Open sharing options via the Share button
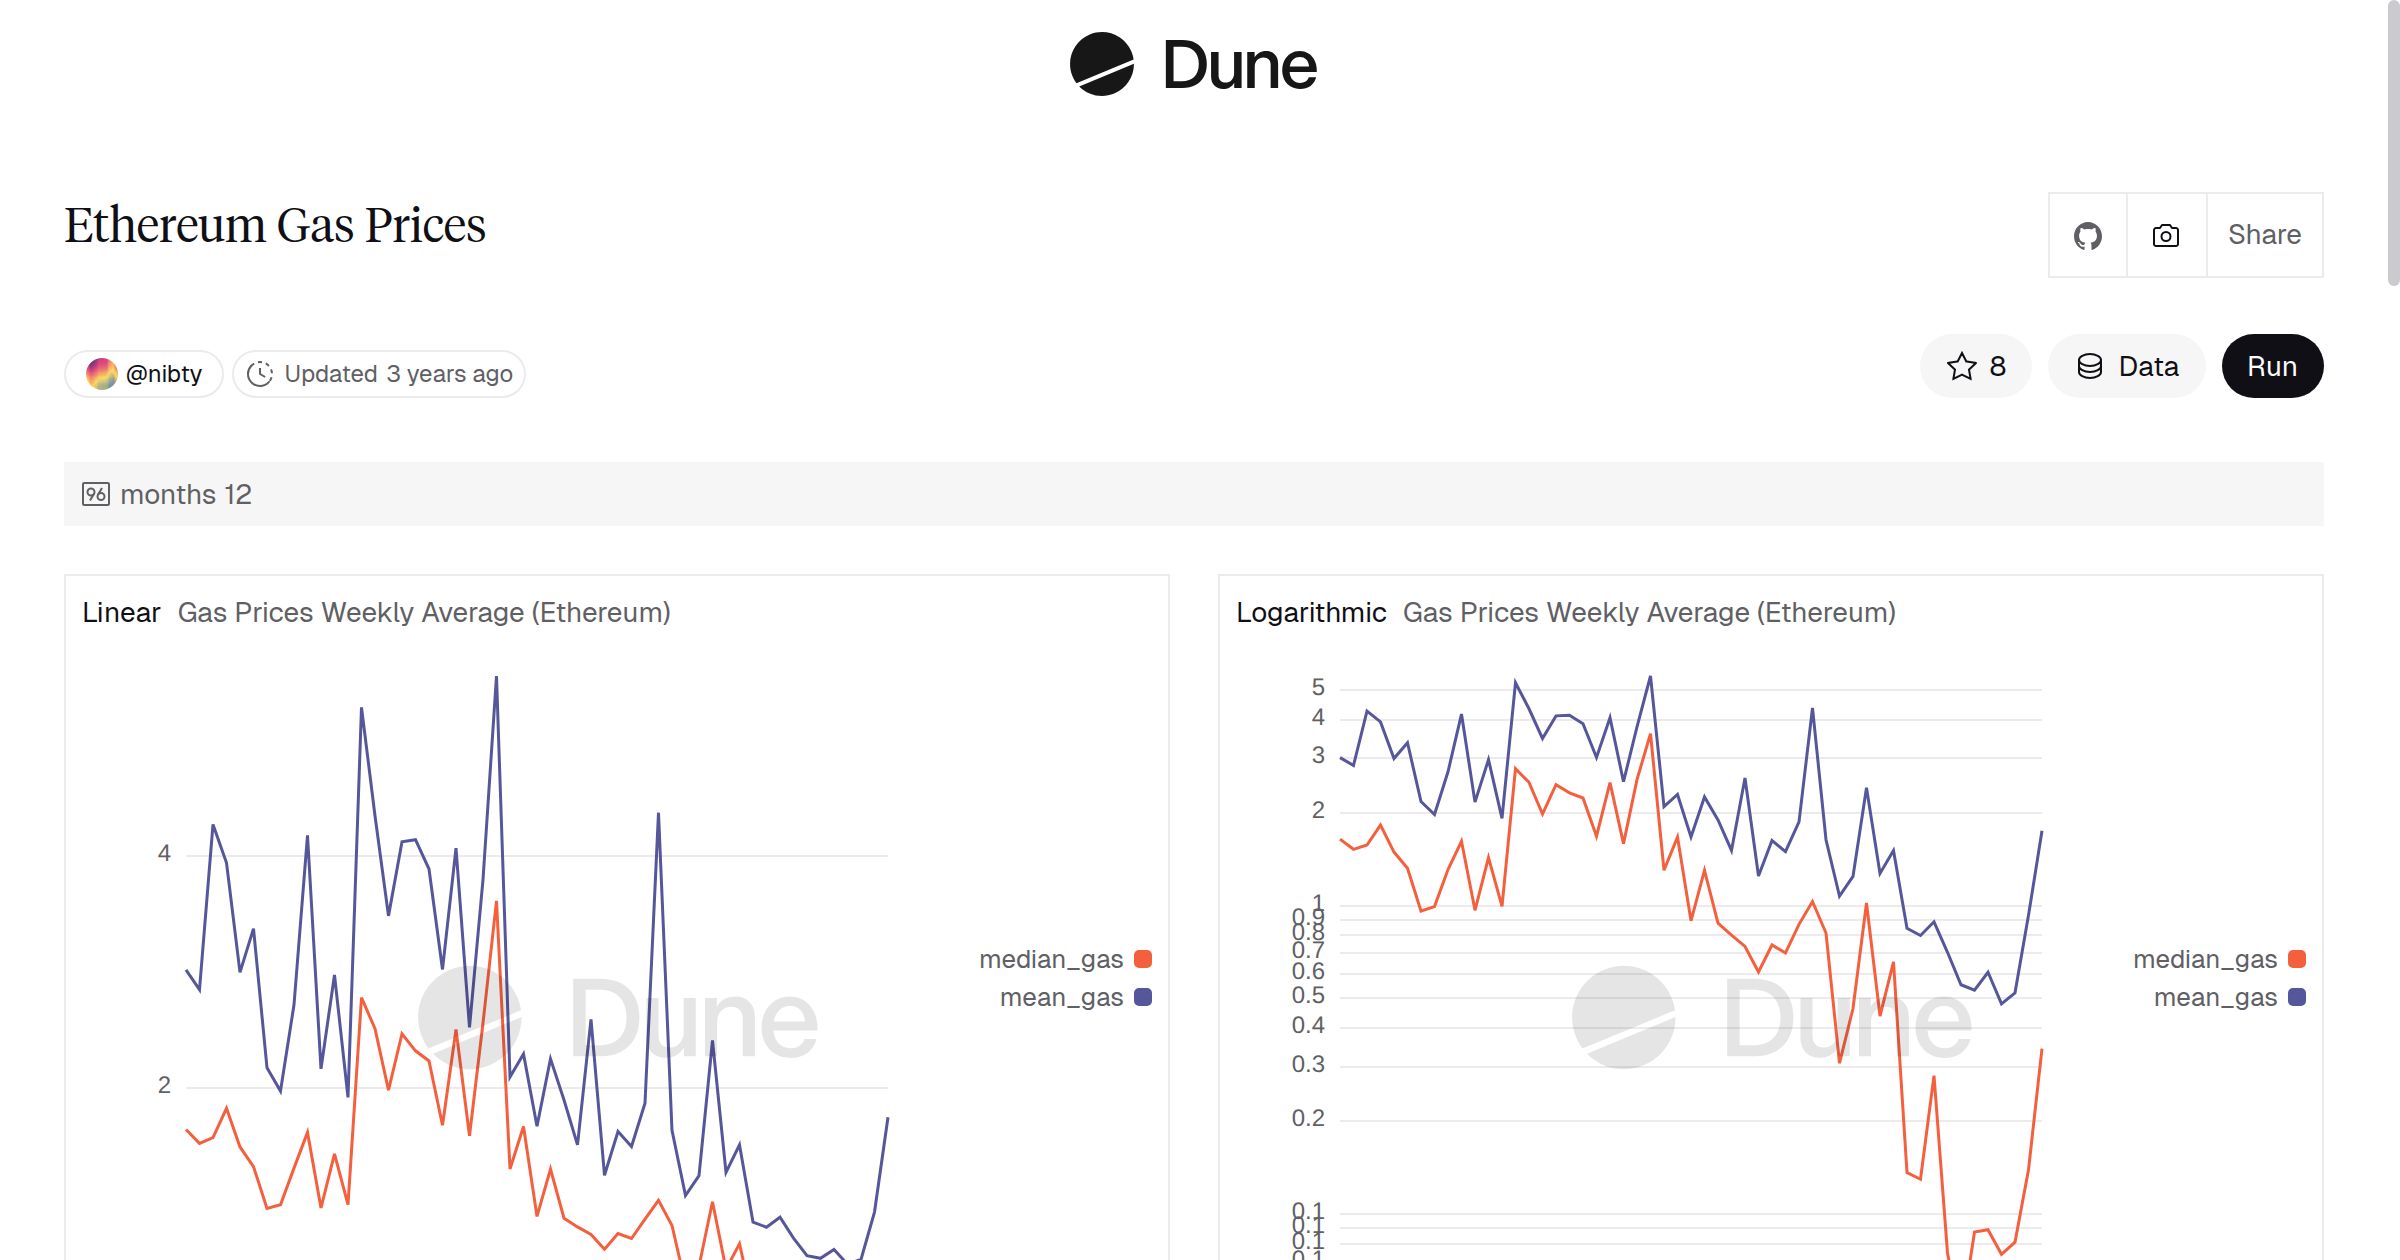The width and height of the screenshot is (2400, 1260). (x=2264, y=234)
